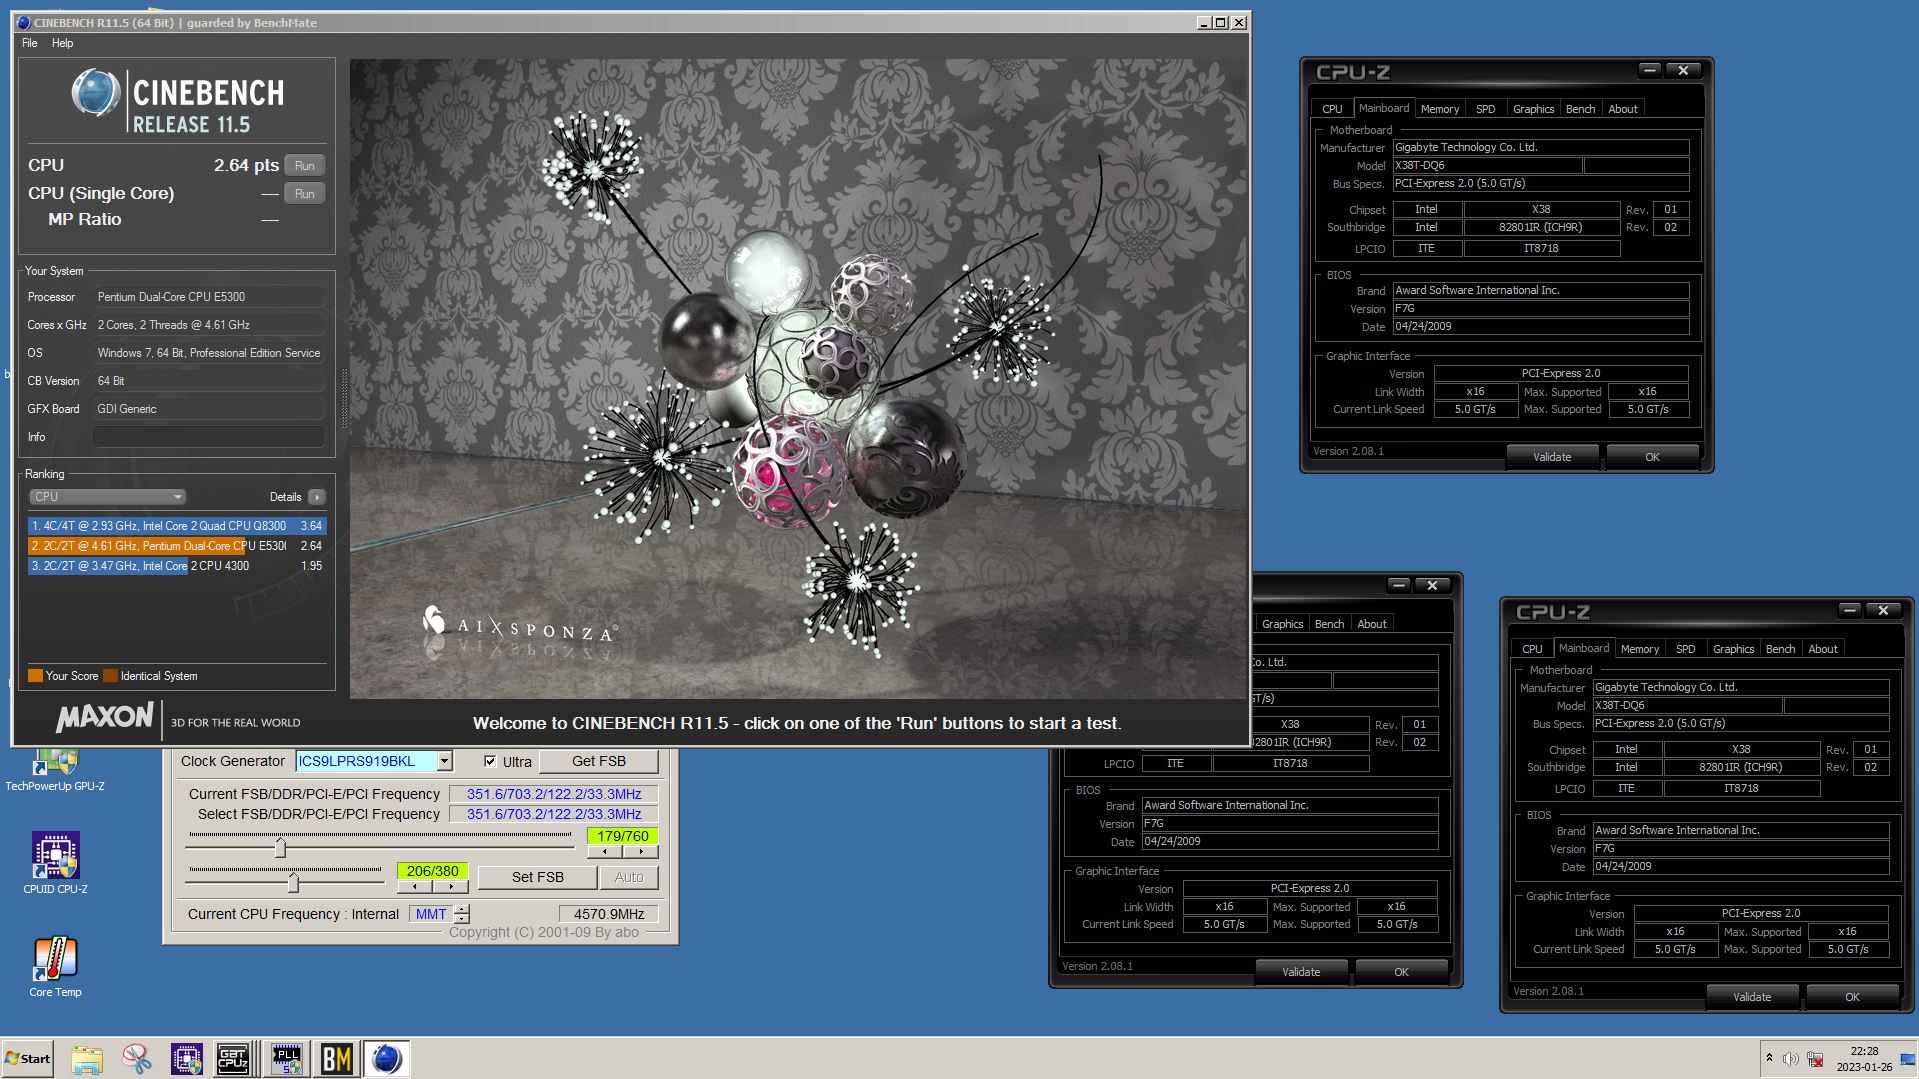Switch to CPU tab in lower-right CPU-Z window
The width and height of the screenshot is (1919, 1079).
tap(1532, 649)
